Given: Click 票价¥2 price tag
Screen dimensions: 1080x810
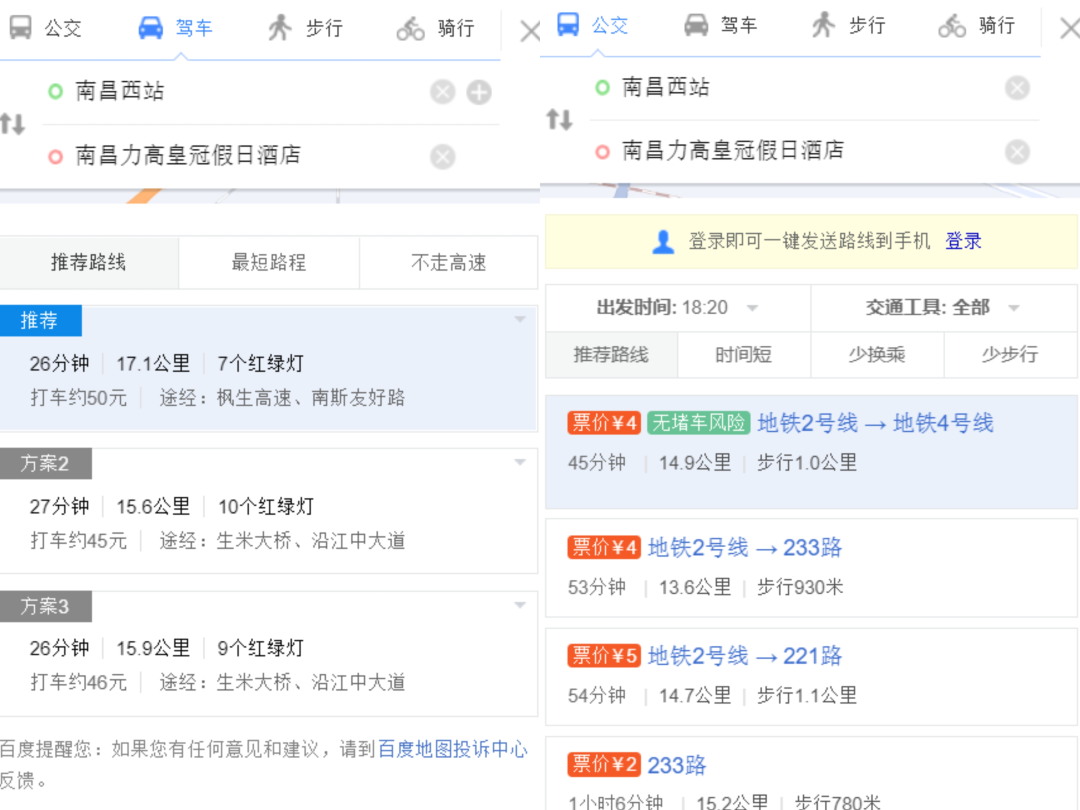Looking at the screenshot, I should [604, 764].
